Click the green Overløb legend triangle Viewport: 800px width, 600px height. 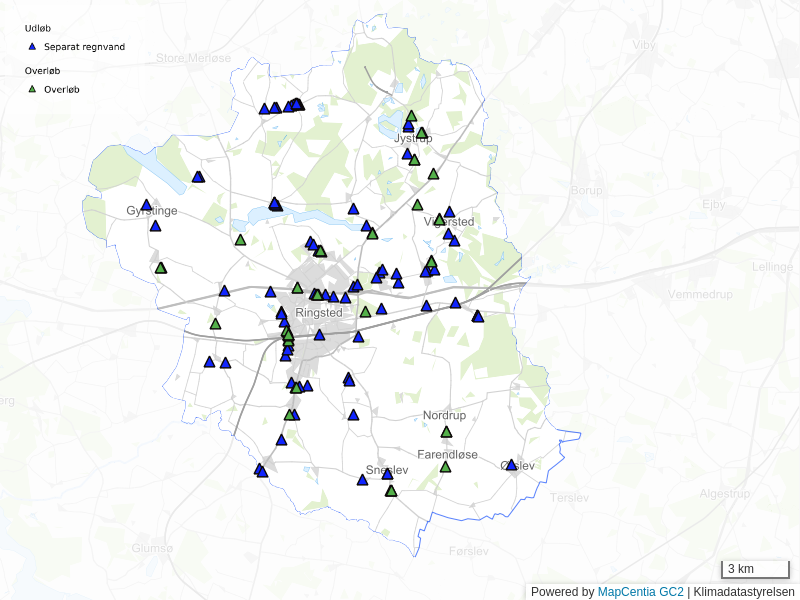[x=32, y=89]
